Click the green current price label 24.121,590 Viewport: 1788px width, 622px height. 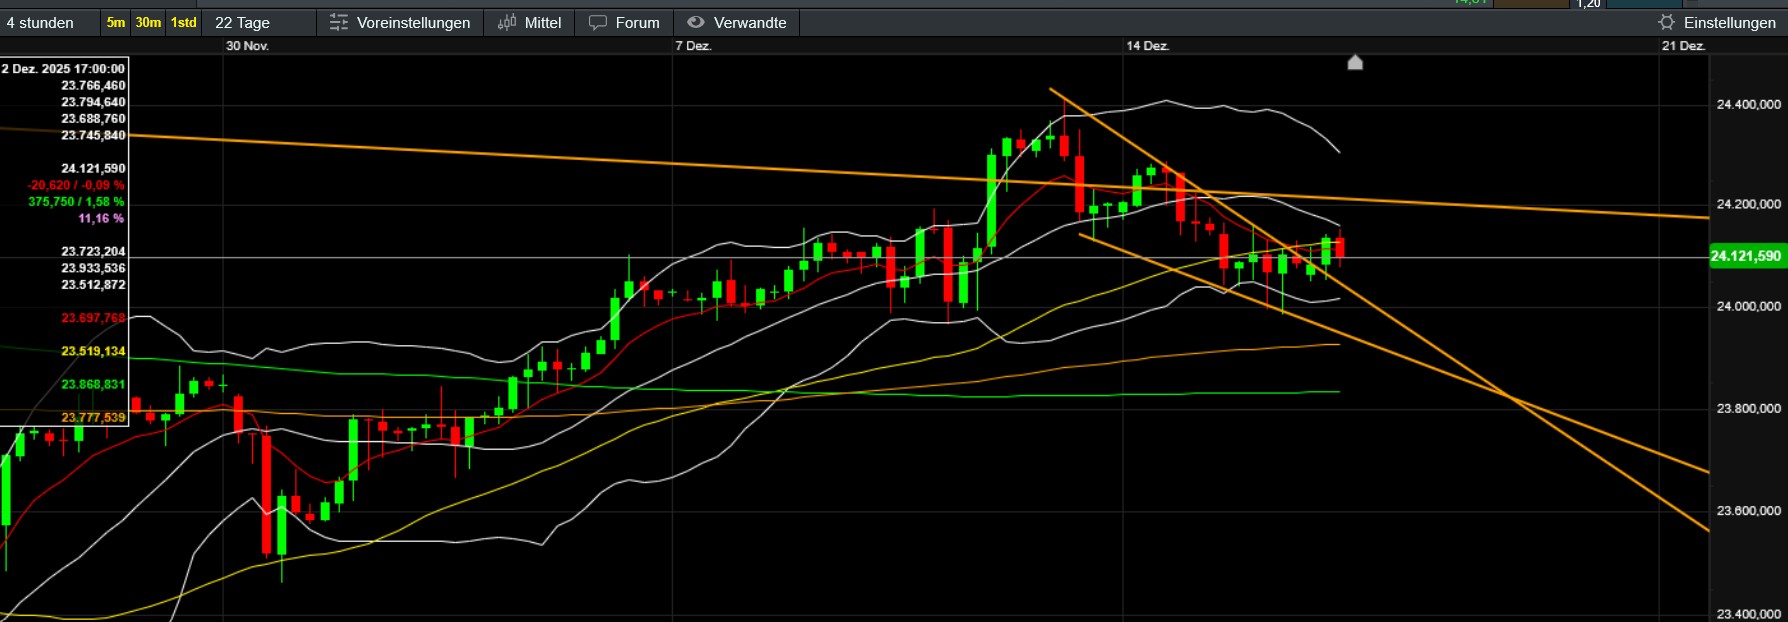tap(1746, 256)
